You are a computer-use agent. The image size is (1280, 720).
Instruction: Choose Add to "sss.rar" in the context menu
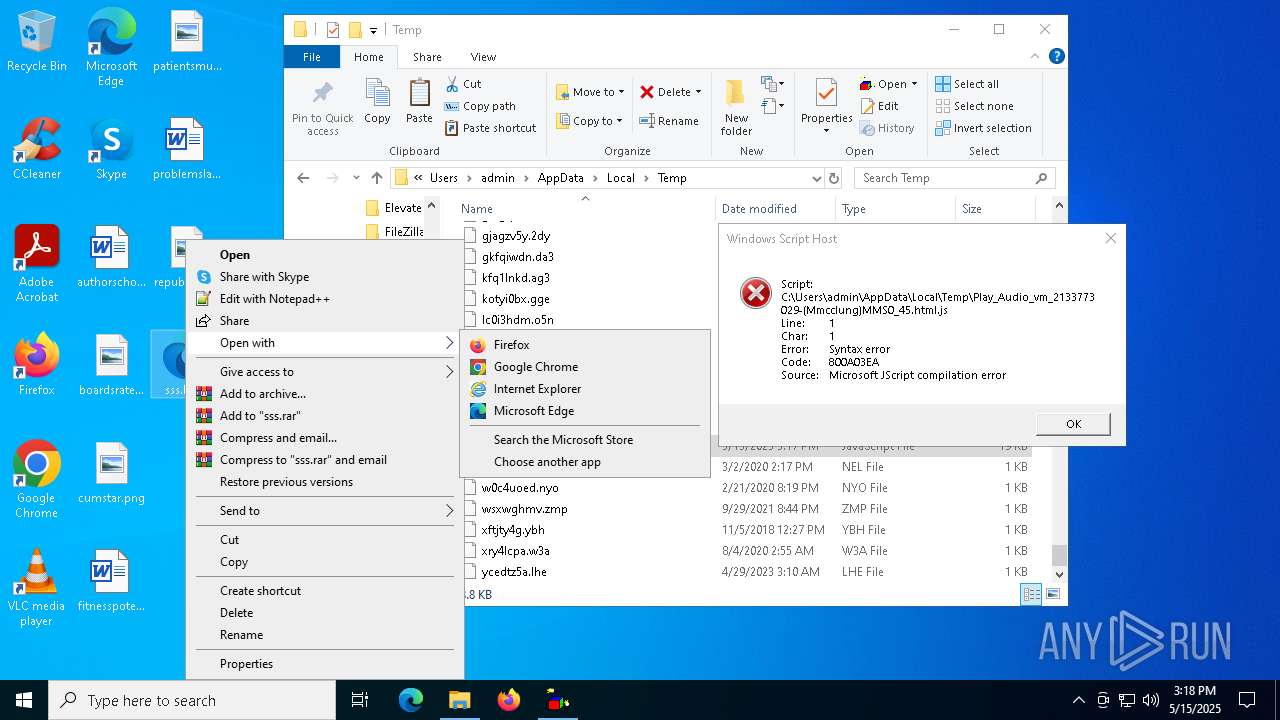point(326,416)
